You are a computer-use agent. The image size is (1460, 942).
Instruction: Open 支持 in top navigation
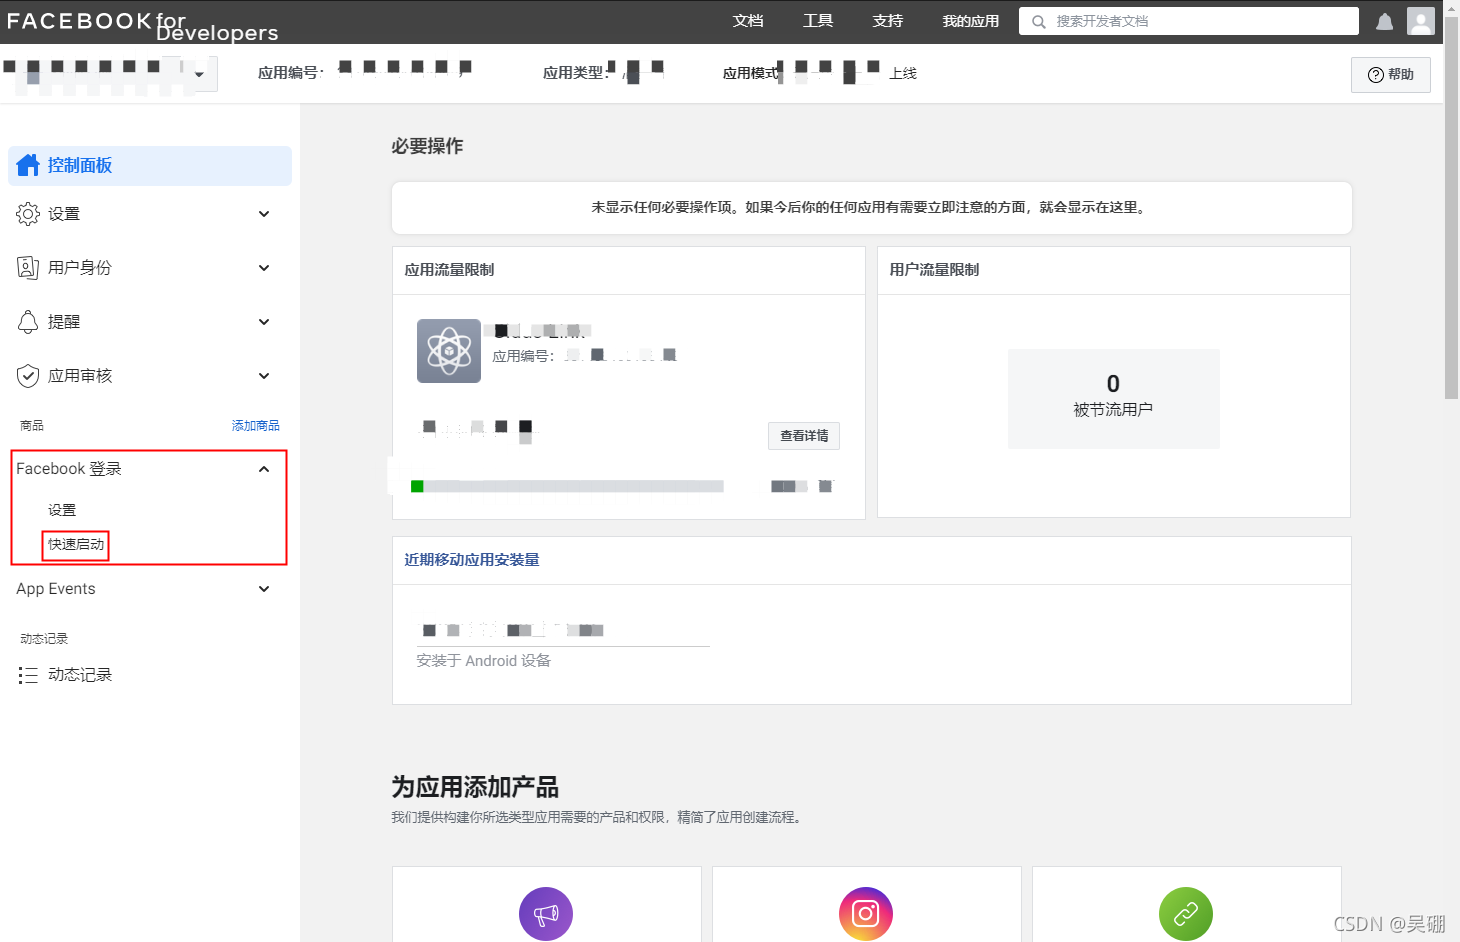888,21
